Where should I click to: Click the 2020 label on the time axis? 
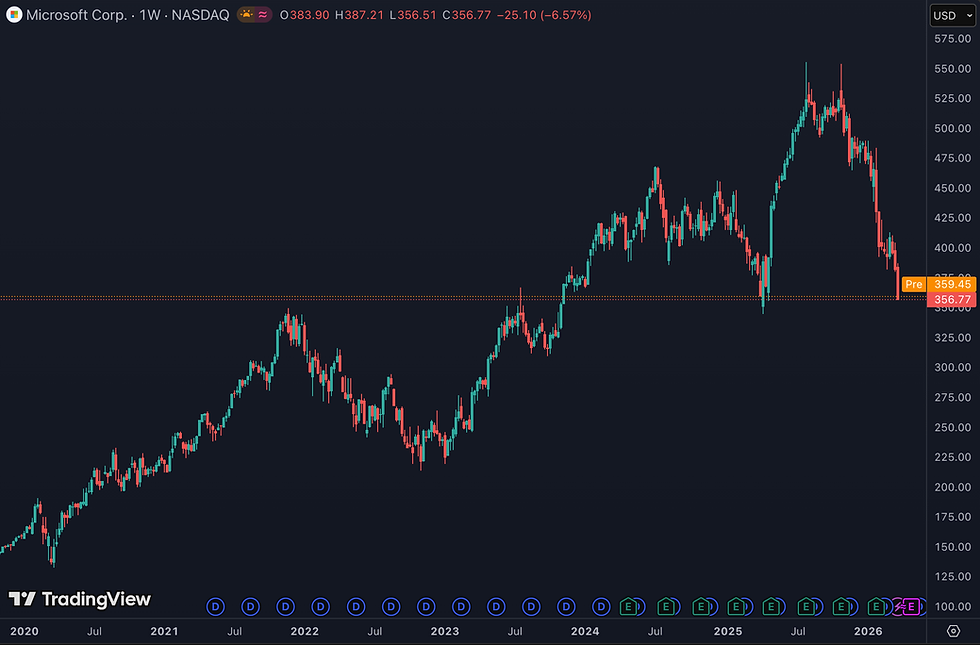tap(24, 631)
